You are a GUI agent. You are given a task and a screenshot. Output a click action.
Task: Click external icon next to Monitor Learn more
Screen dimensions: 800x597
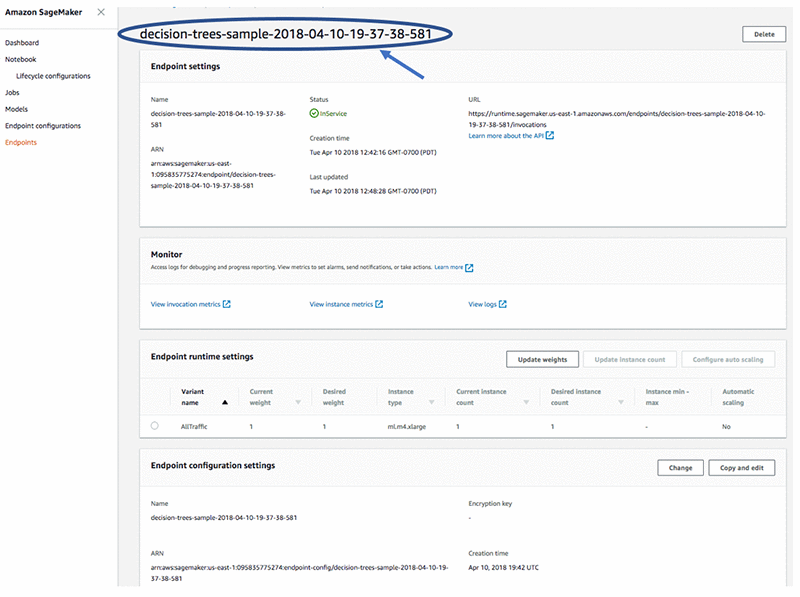[x=469, y=267]
